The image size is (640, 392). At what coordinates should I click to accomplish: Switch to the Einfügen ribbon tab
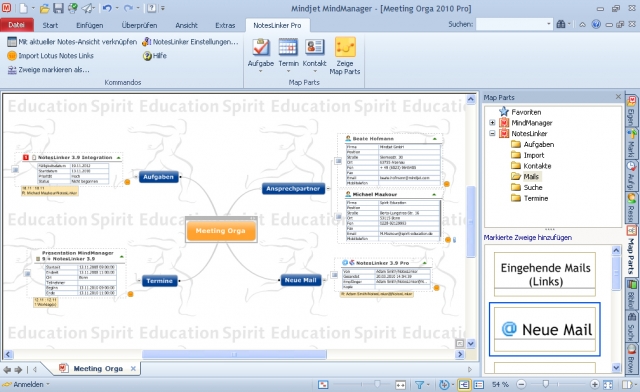89,25
